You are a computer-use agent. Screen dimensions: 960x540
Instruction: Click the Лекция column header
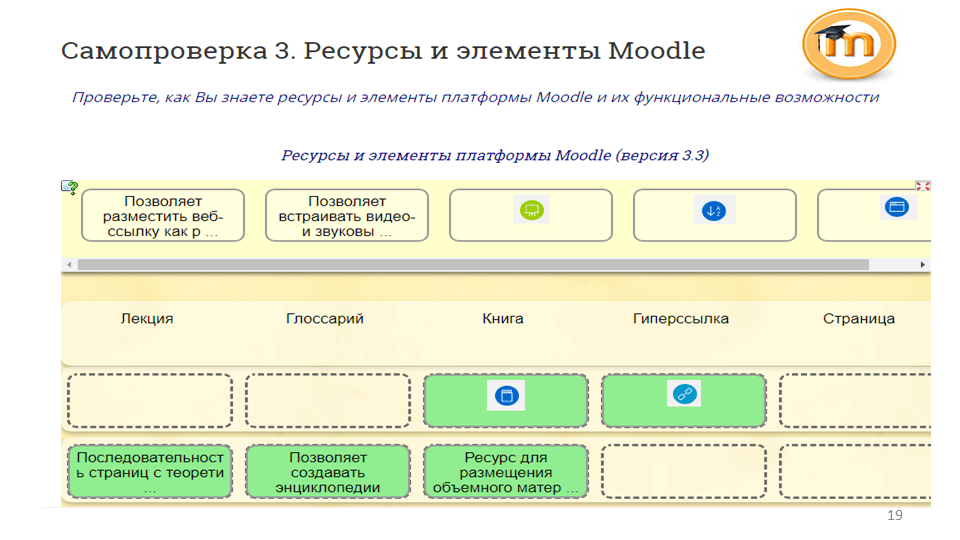(147, 319)
